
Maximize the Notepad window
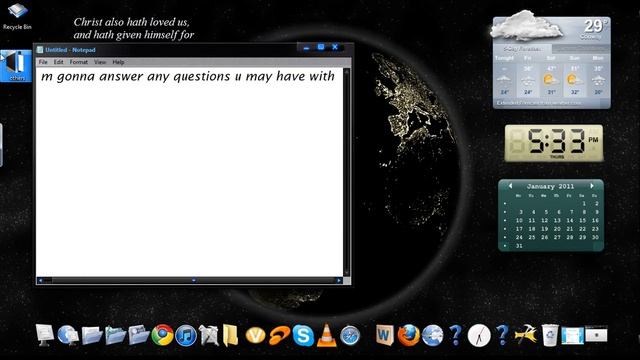point(321,47)
